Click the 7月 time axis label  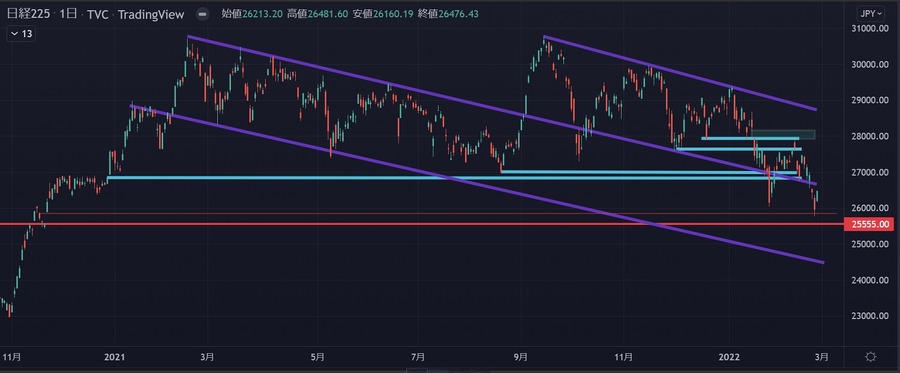(x=418, y=357)
